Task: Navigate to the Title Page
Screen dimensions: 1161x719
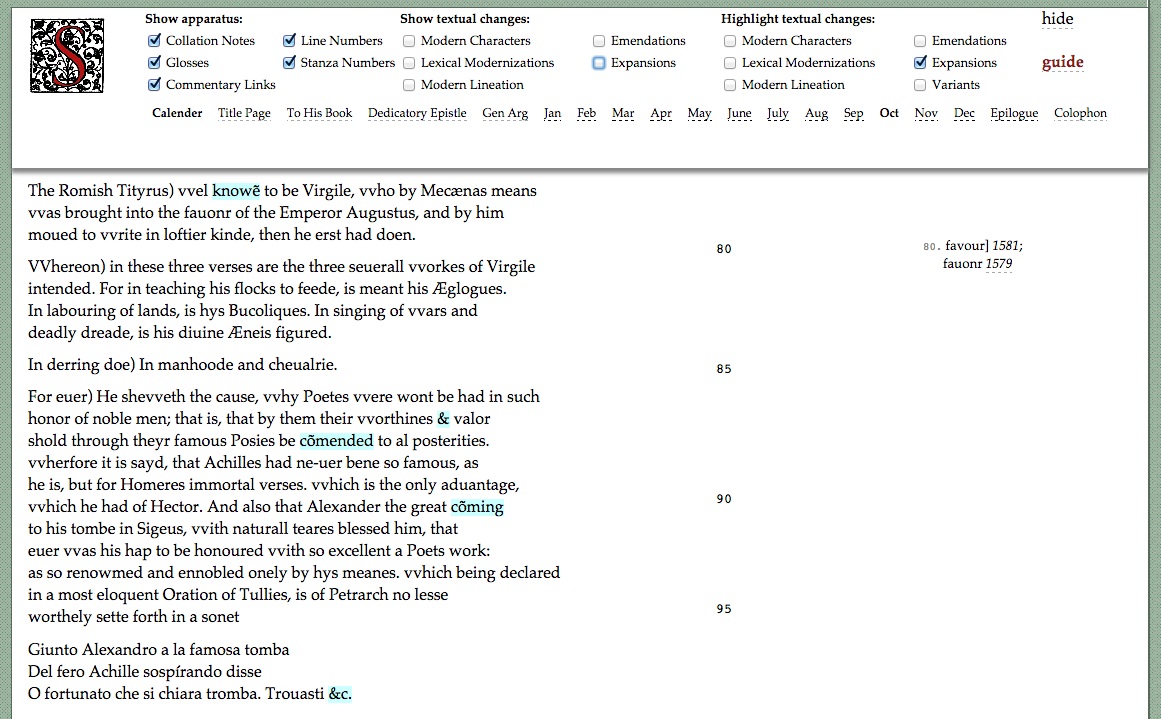Action: (x=244, y=113)
